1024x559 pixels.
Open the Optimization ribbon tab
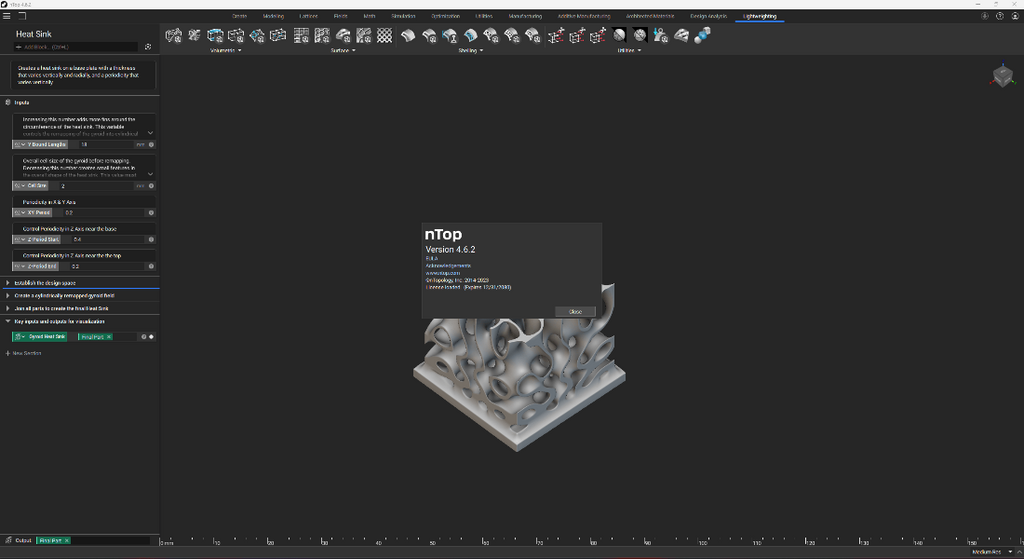point(445,16)
